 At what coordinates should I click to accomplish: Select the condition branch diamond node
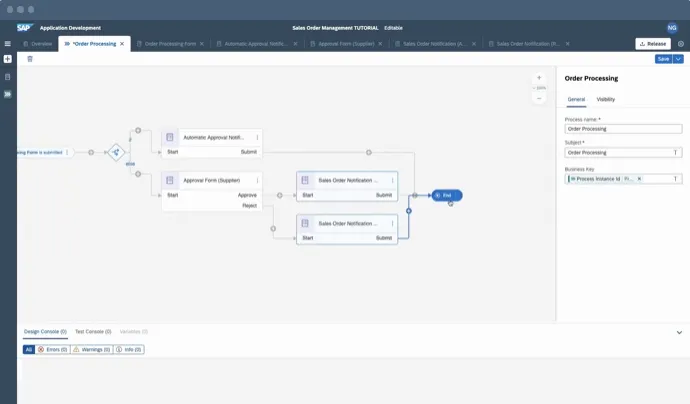pyautogui.click(x=117, y=152)
